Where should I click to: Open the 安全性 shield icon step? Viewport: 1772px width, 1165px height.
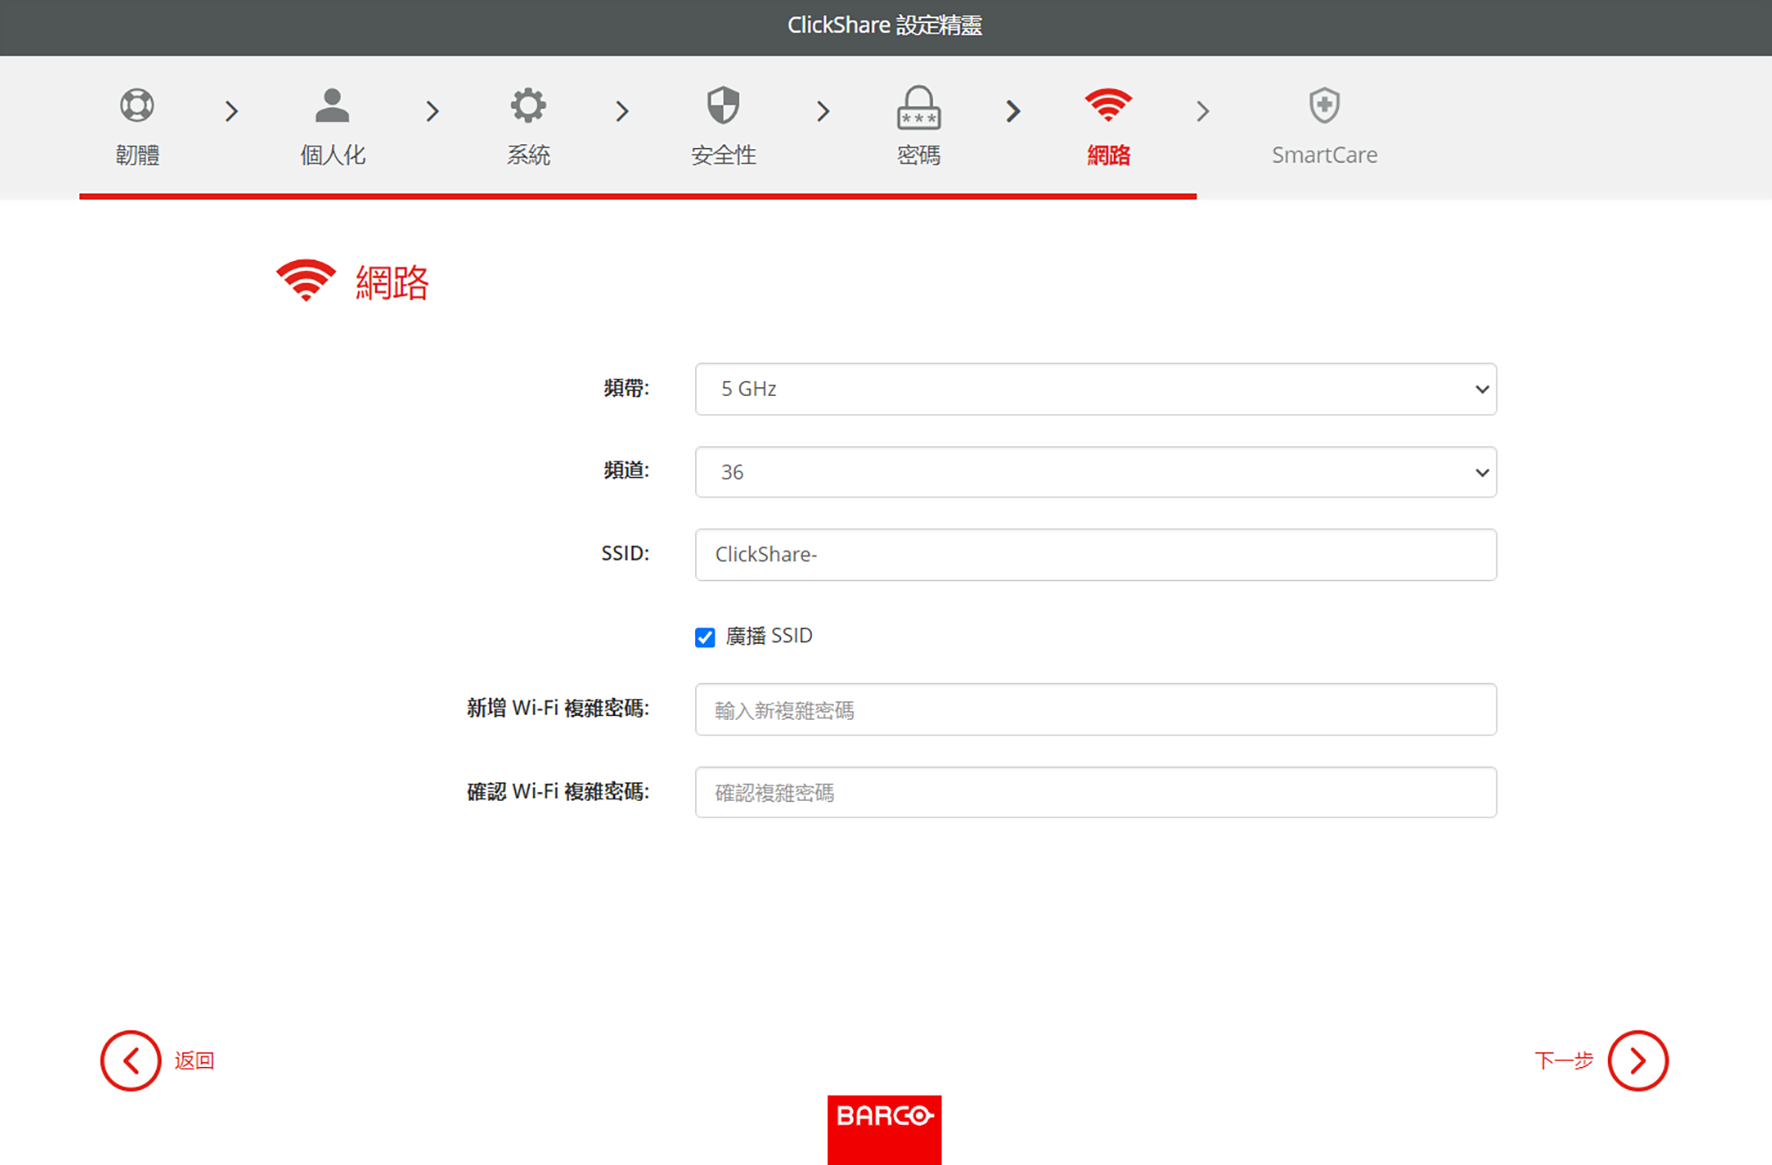click(723, 105)
